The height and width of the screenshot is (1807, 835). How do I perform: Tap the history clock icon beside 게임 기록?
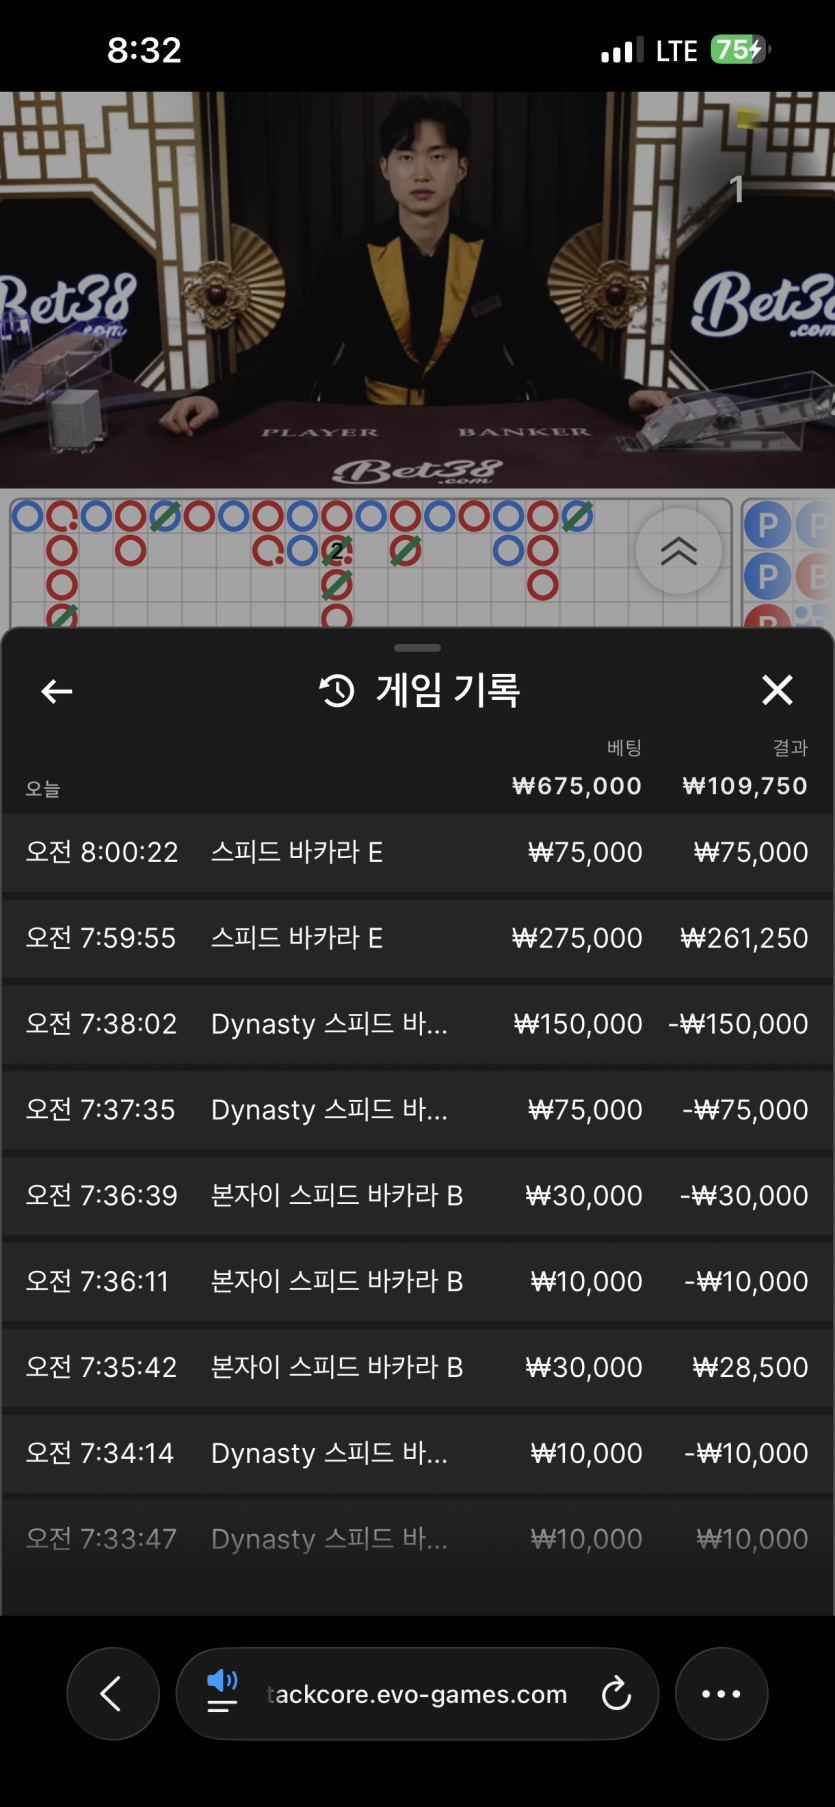pos(337,690)
